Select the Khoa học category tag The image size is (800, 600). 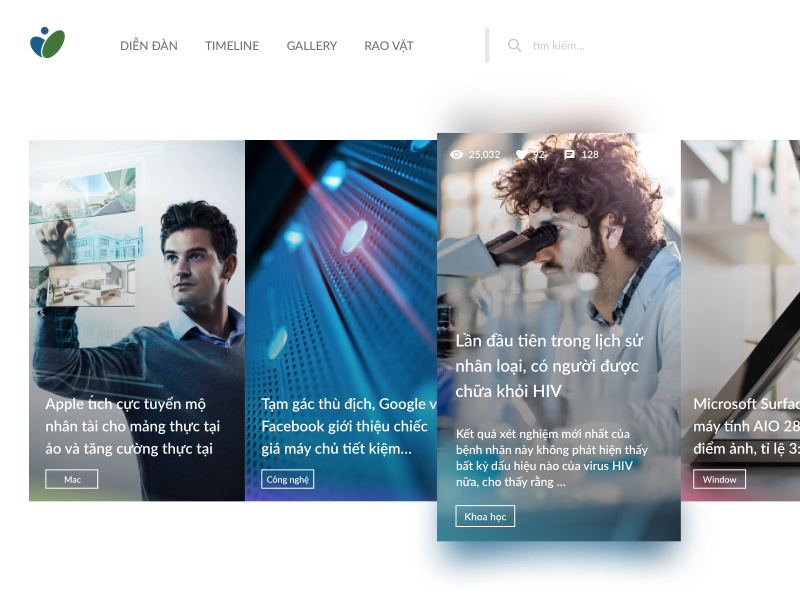[x=485, y=516]
